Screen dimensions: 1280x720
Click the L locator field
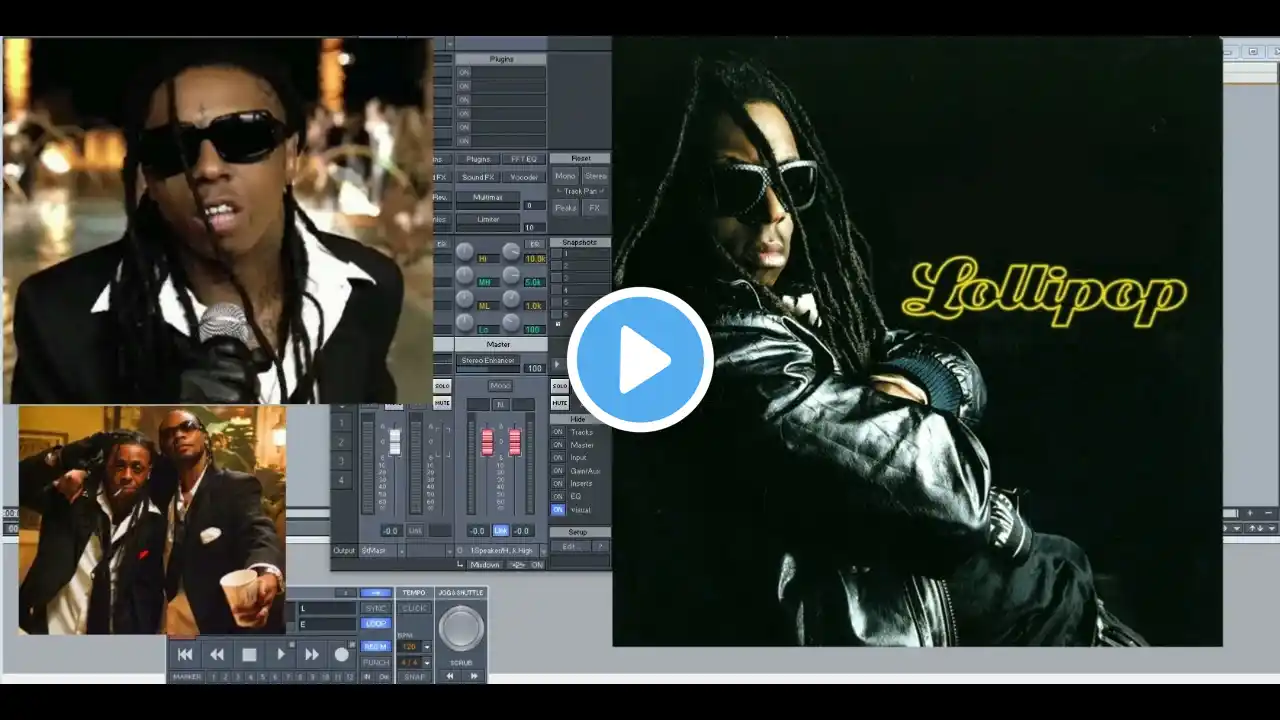(x=326, y=608)
